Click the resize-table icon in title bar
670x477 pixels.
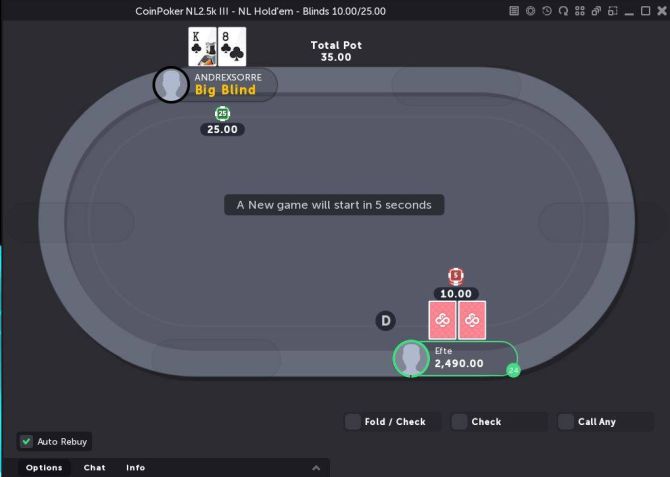click(613, 11)
